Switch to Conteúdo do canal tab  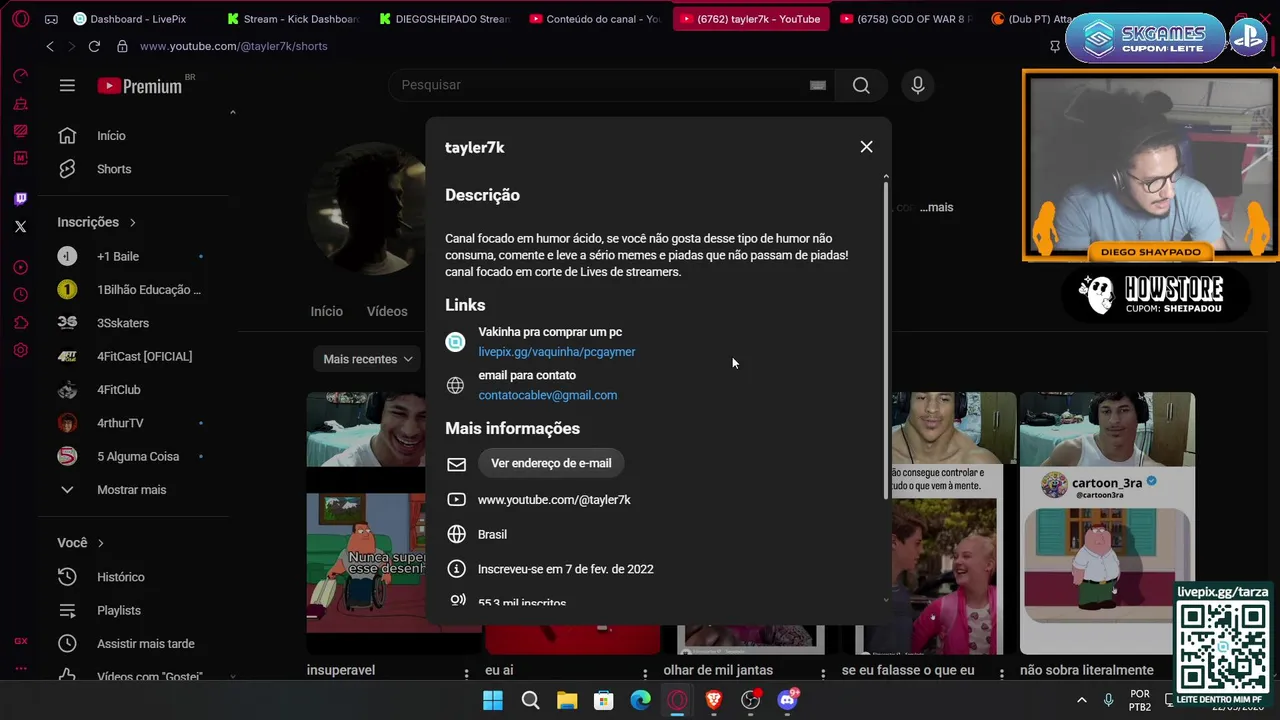596,19
